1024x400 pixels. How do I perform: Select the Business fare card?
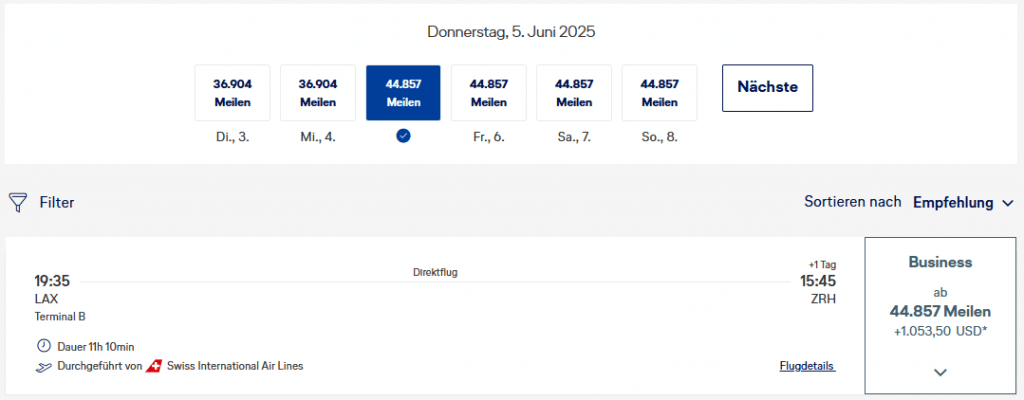pyautogui.click(x=939, y=300)
